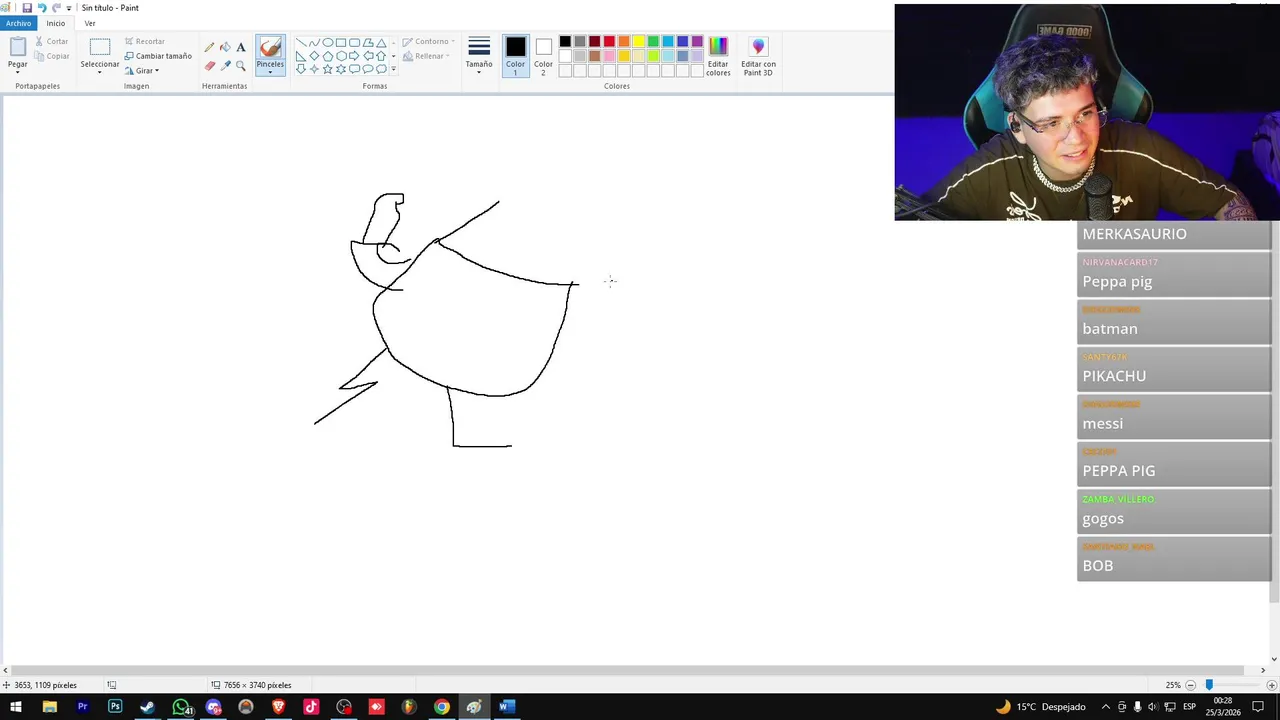1280x720 pixels.
Task: Click Cambiar tamaño button
Action: pos(158,56)
